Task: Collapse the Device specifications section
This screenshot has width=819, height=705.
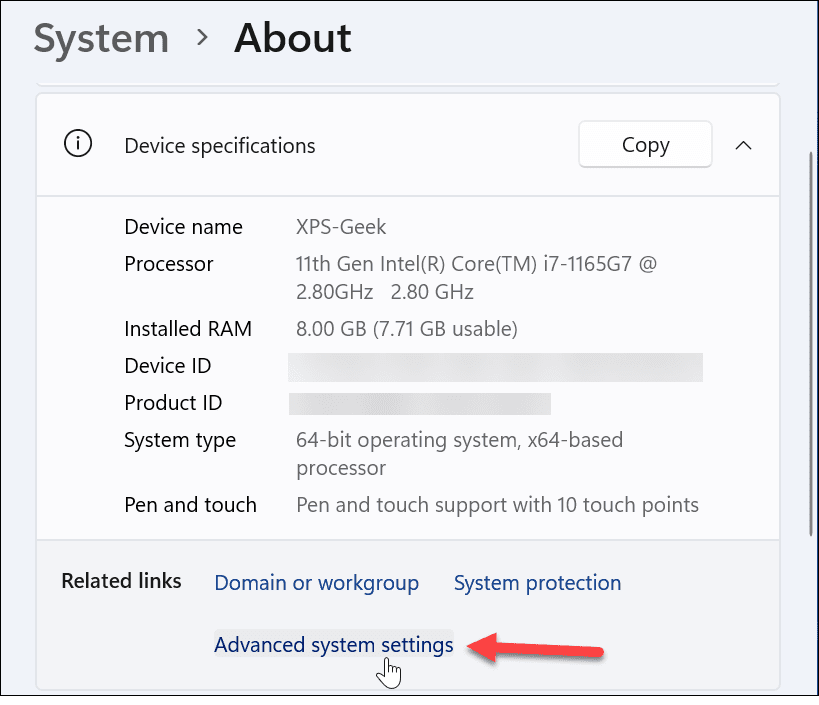Action: [743, 144]
